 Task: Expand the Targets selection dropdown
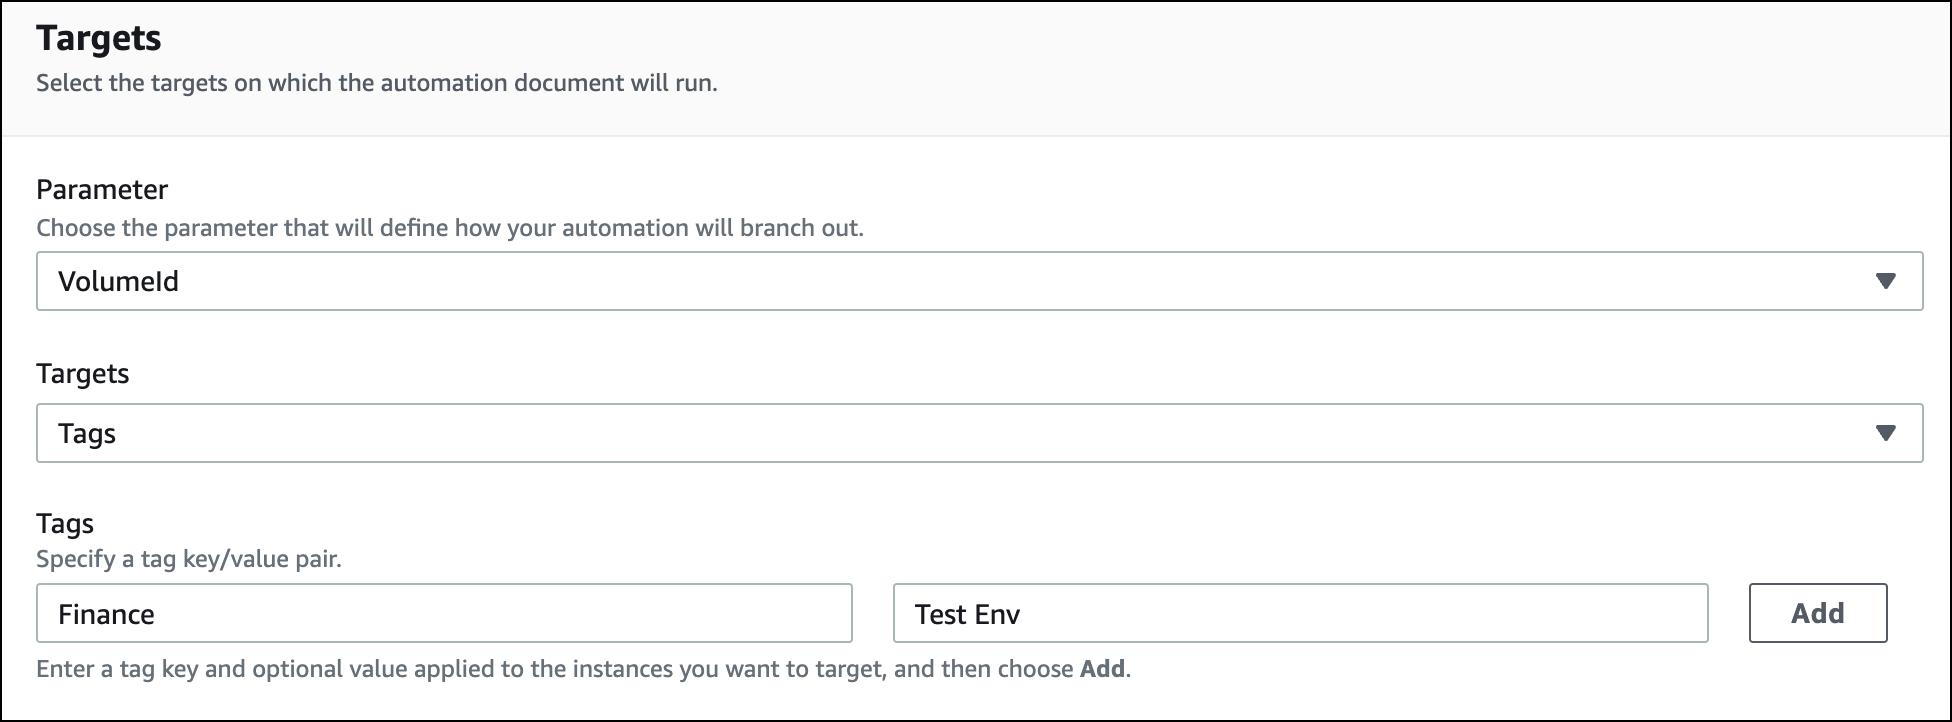[978, 433]
